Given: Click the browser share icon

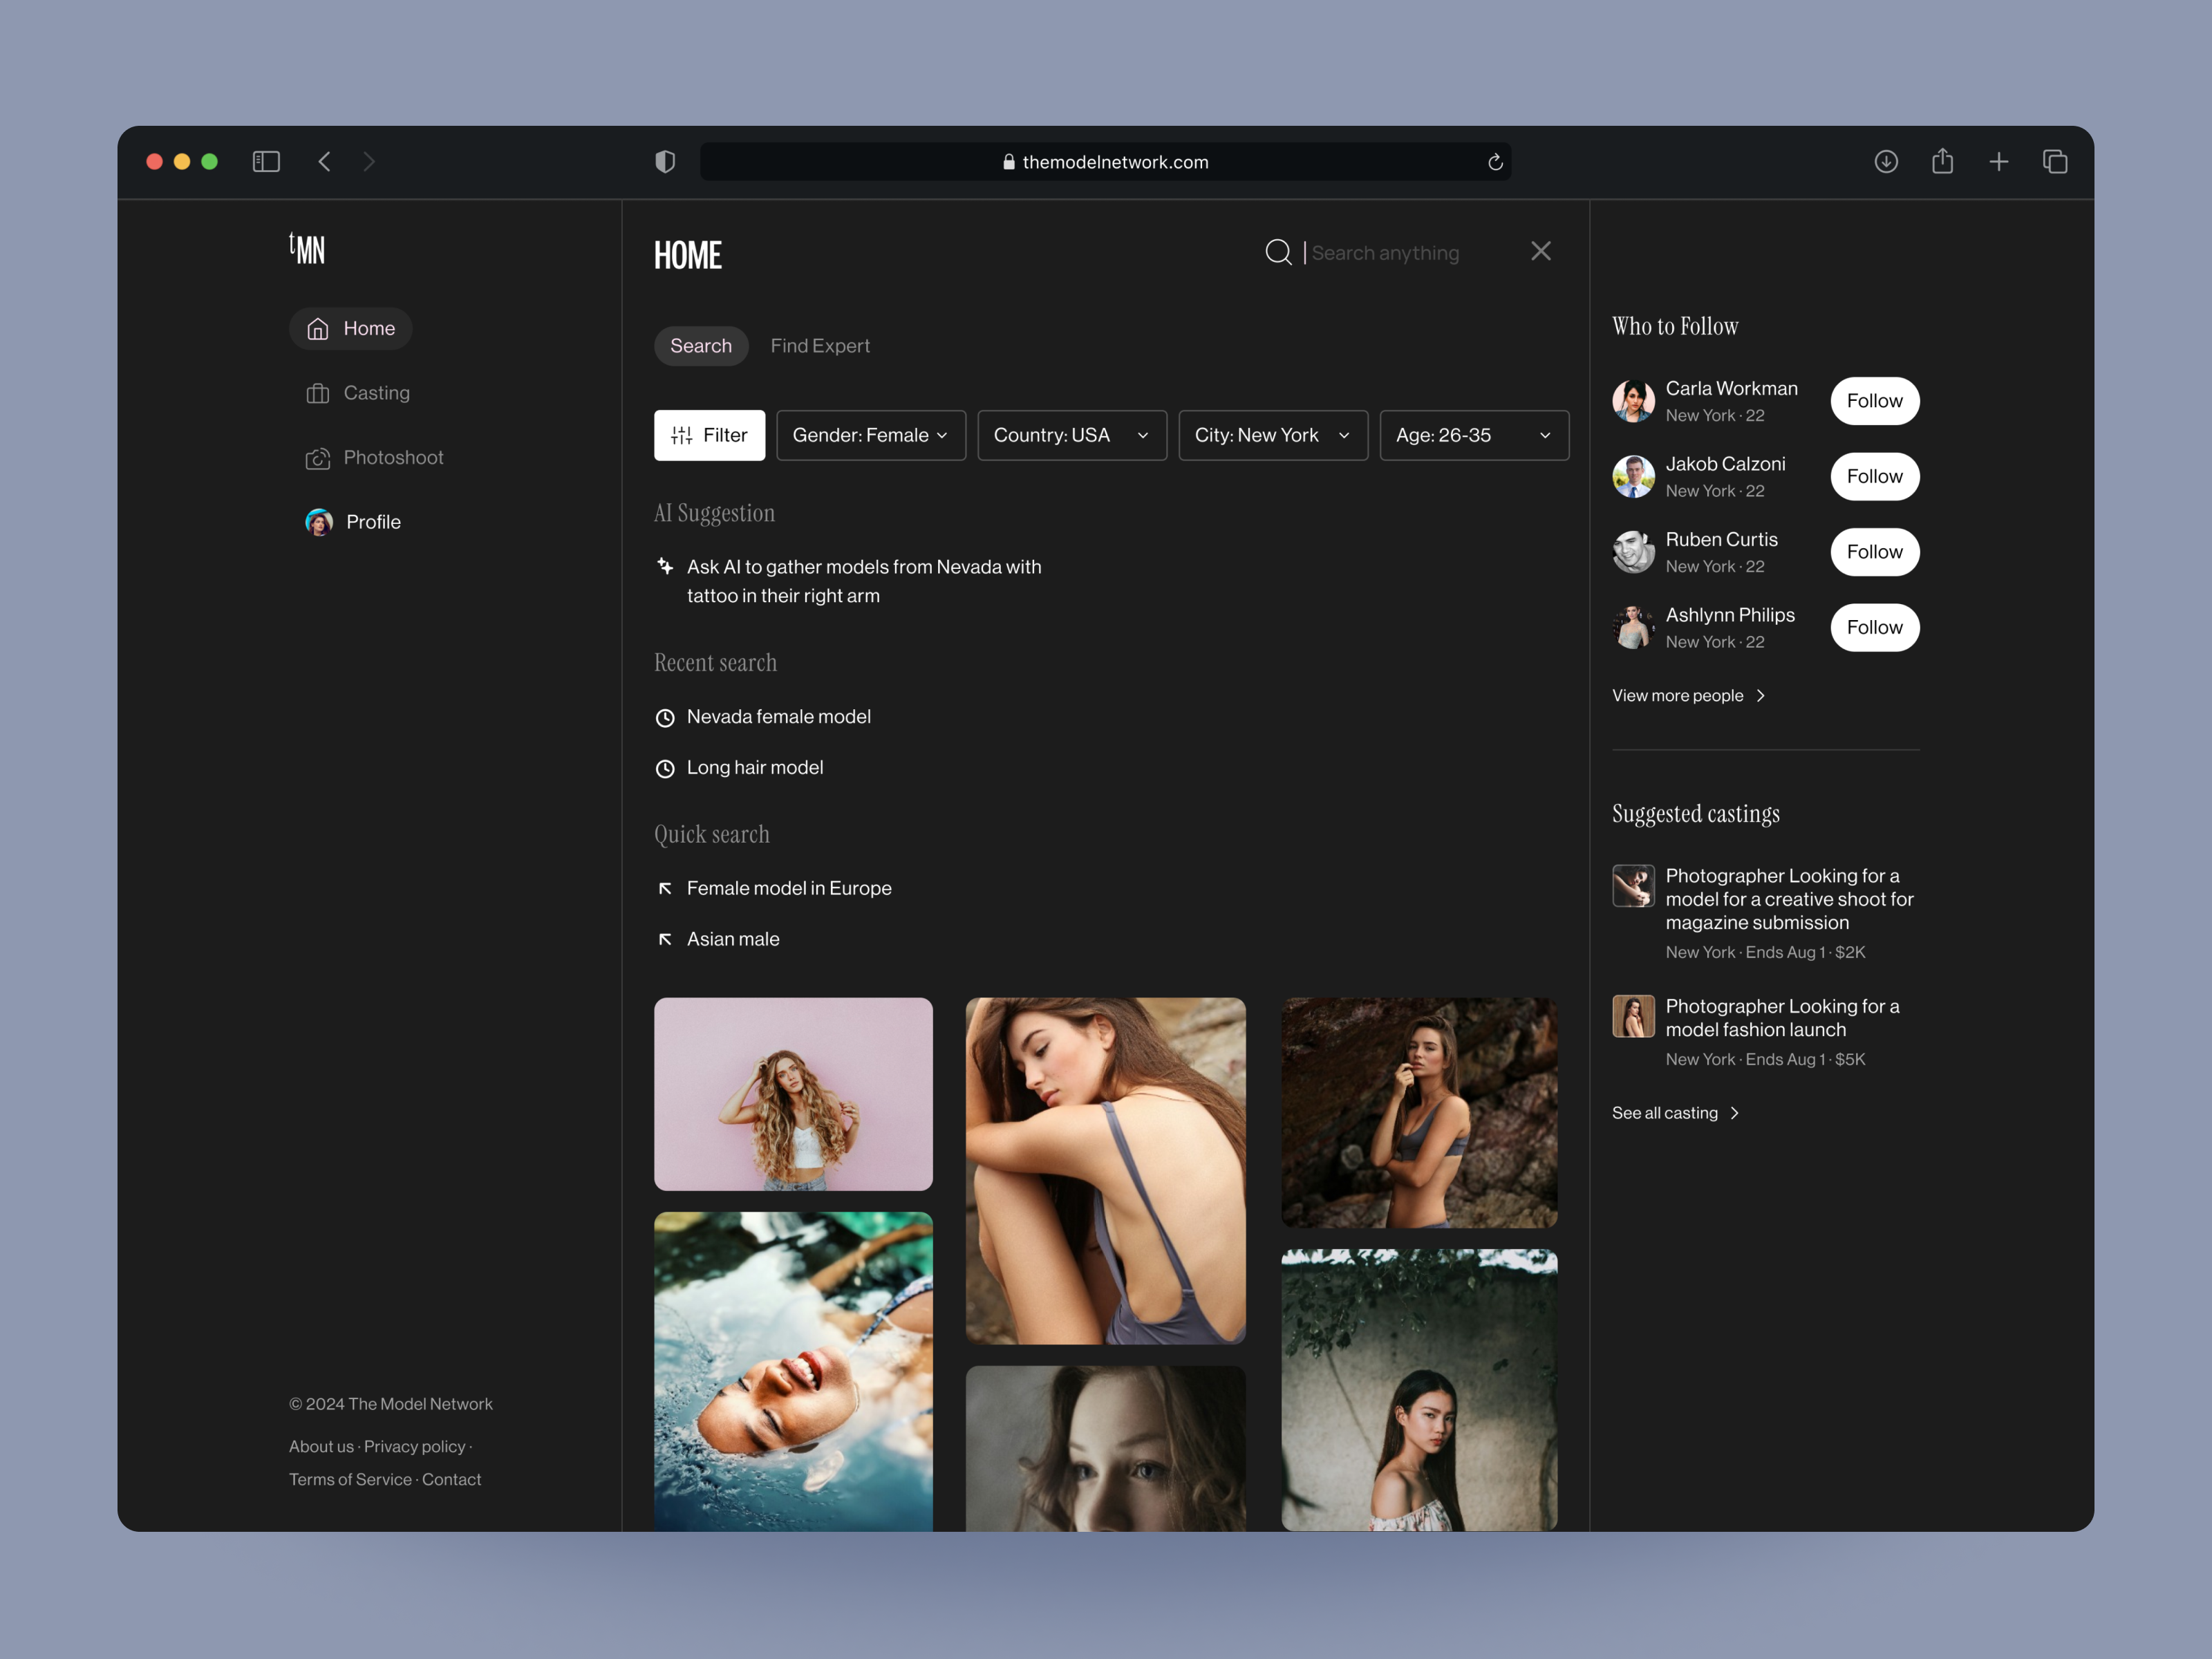Looking at the screenshot, I should pyautogui.click(x=1942, y=161).
